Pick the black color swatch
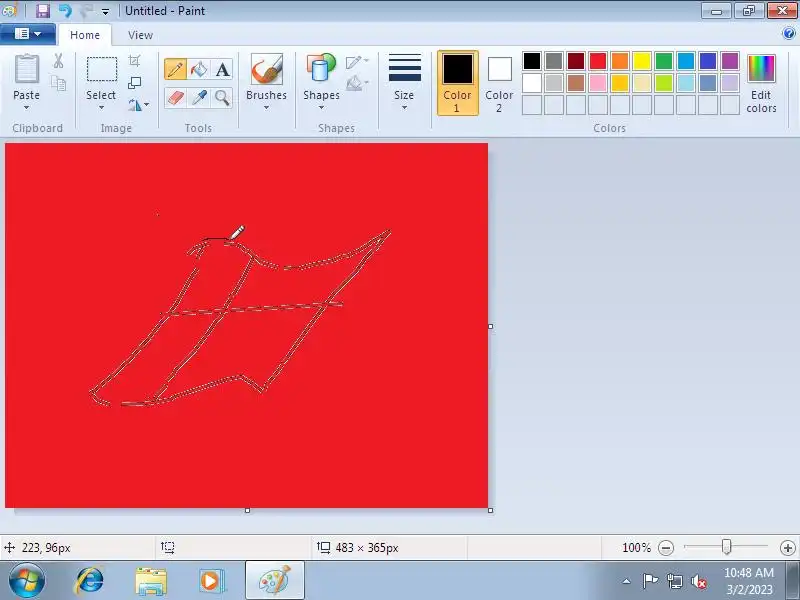 point(532,61)
